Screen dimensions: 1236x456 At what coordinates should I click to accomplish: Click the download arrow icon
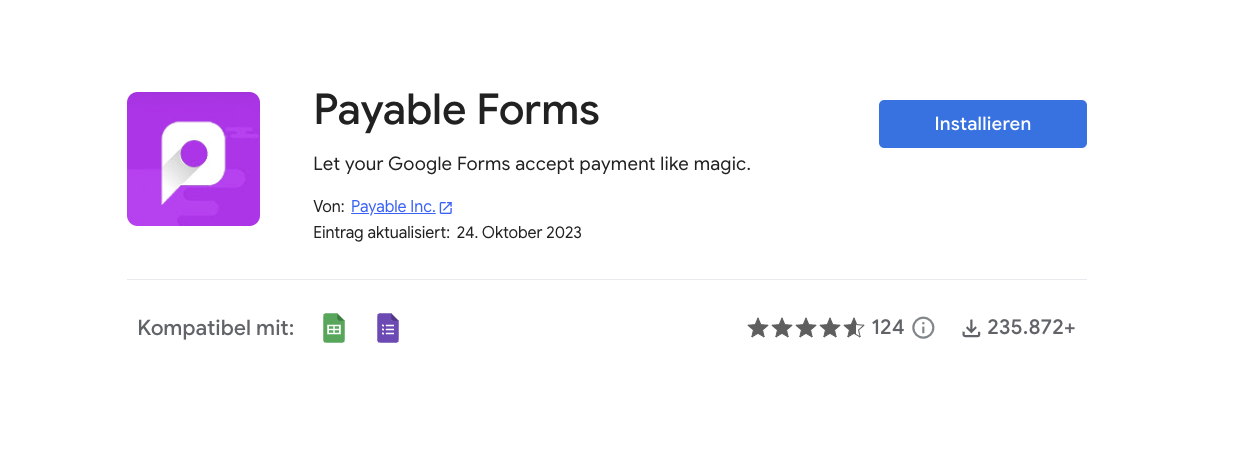tap(970, 328)
